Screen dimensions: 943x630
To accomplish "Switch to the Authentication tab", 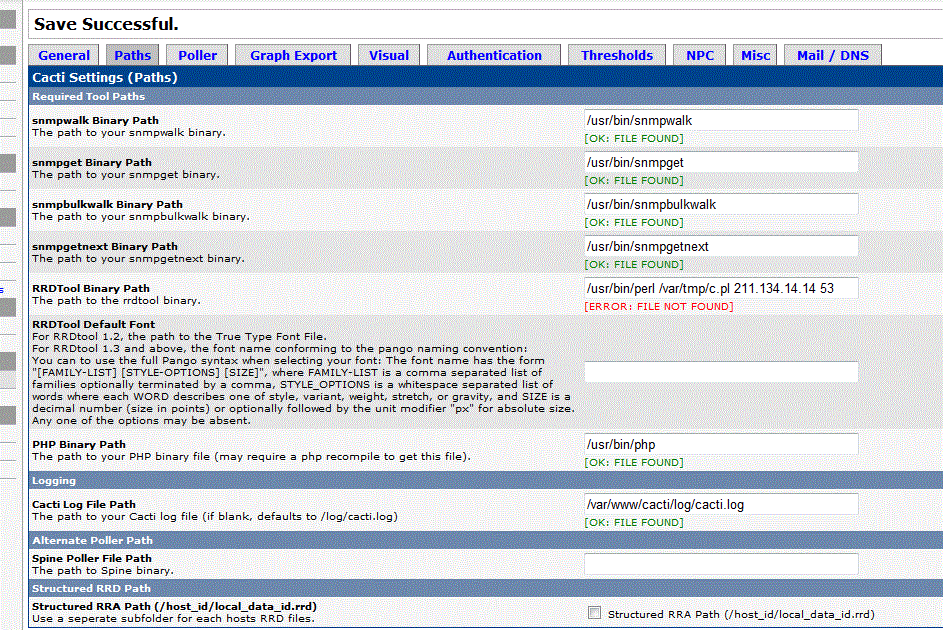I will point(494,55).
